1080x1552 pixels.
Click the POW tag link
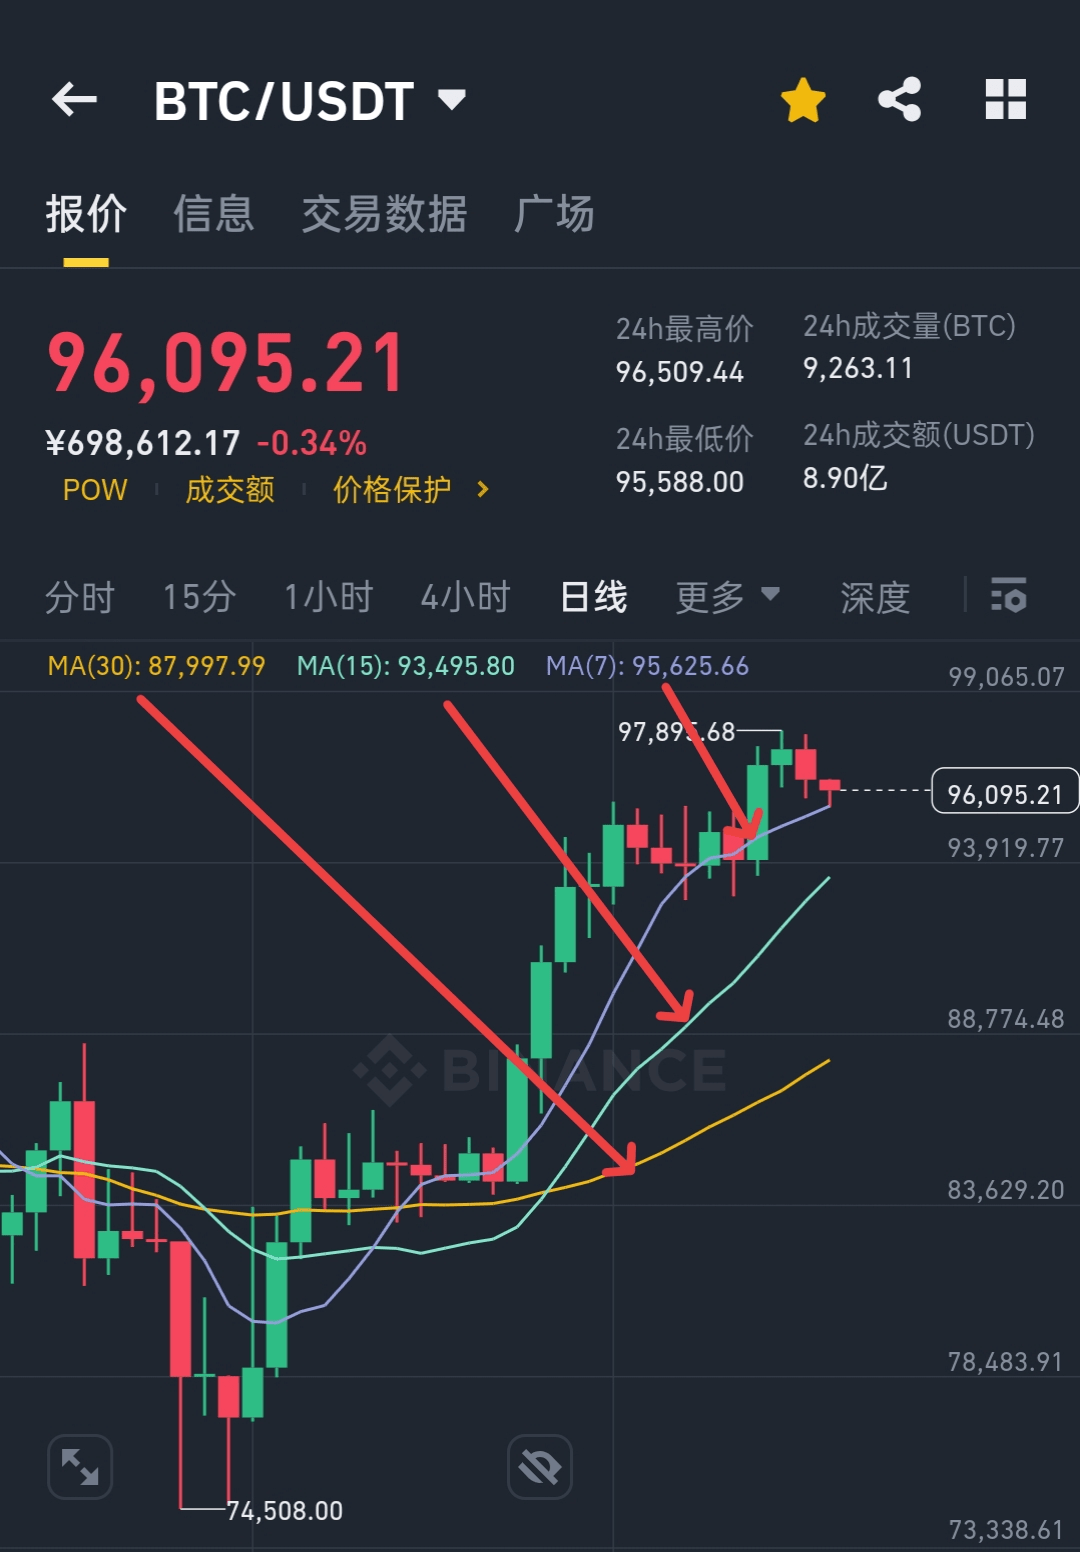click(95, 490)
